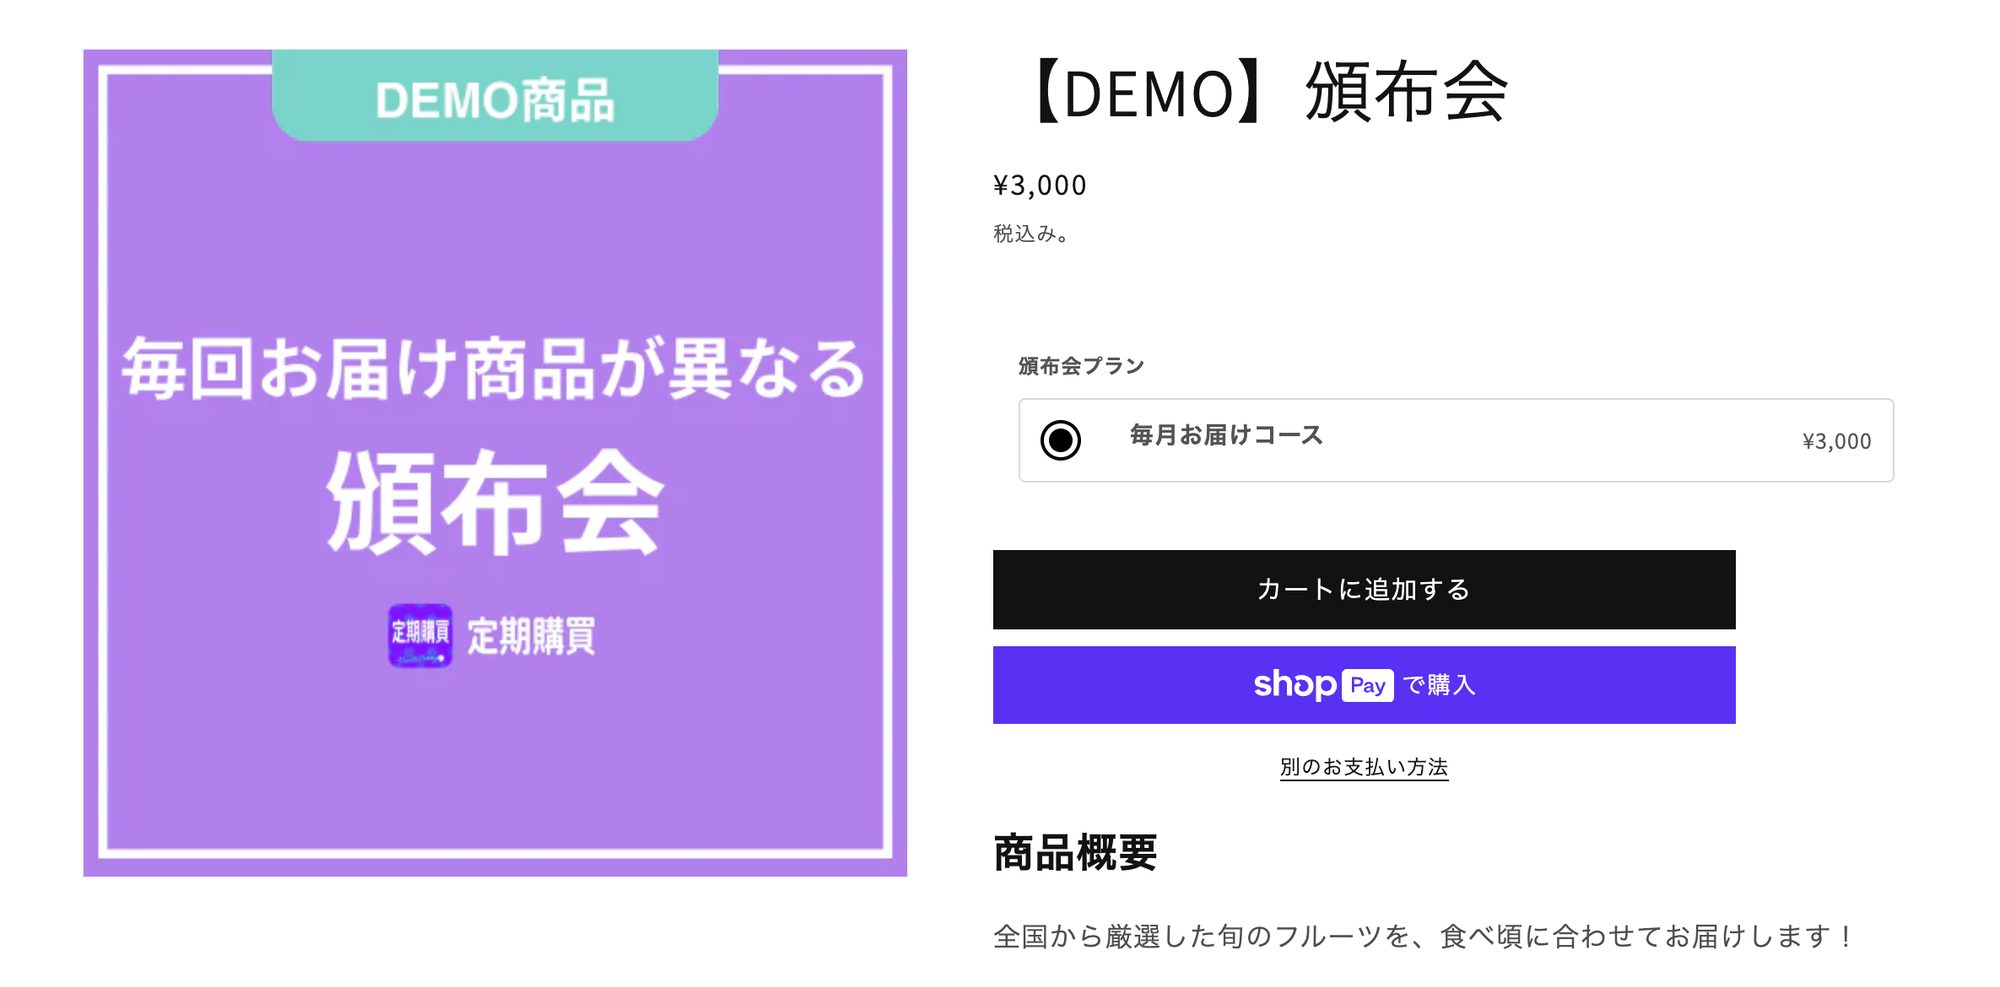Click the 毎回お届け商品が異なる image caption
Viewport: 2000px width, 987px height.
(495, 369)
